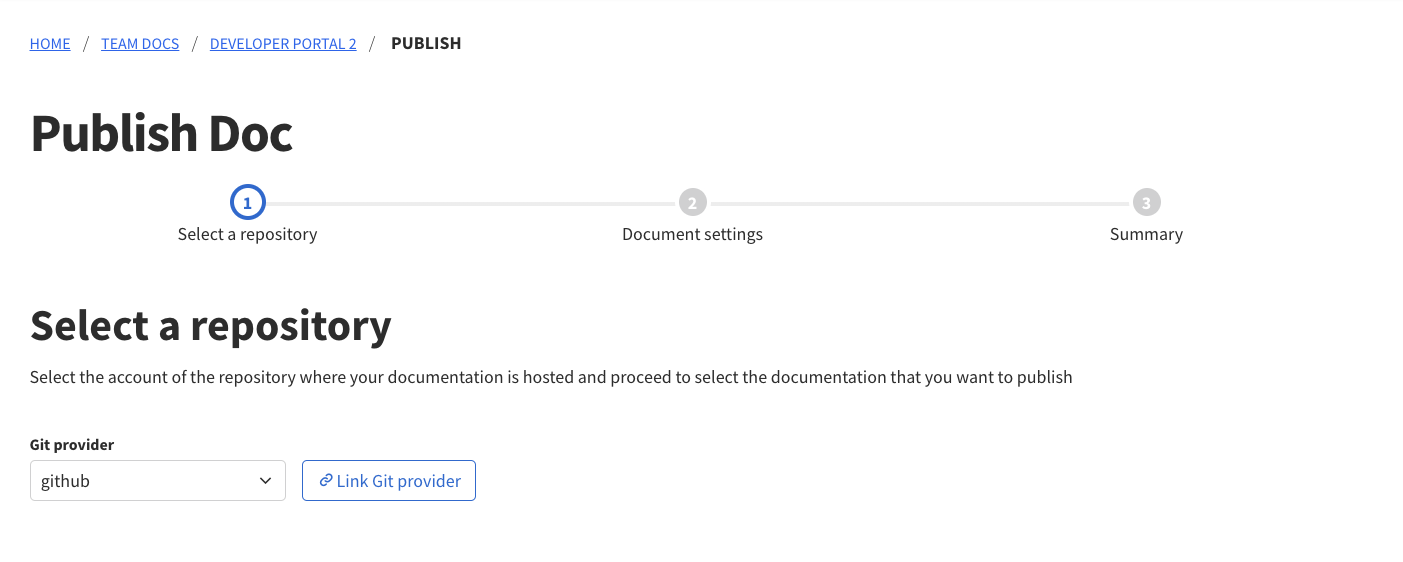The height and width of the screenshot is (562, 1403).
Task: Open the TEAM DOCS breadcrumb link
Action: (140, 44)
